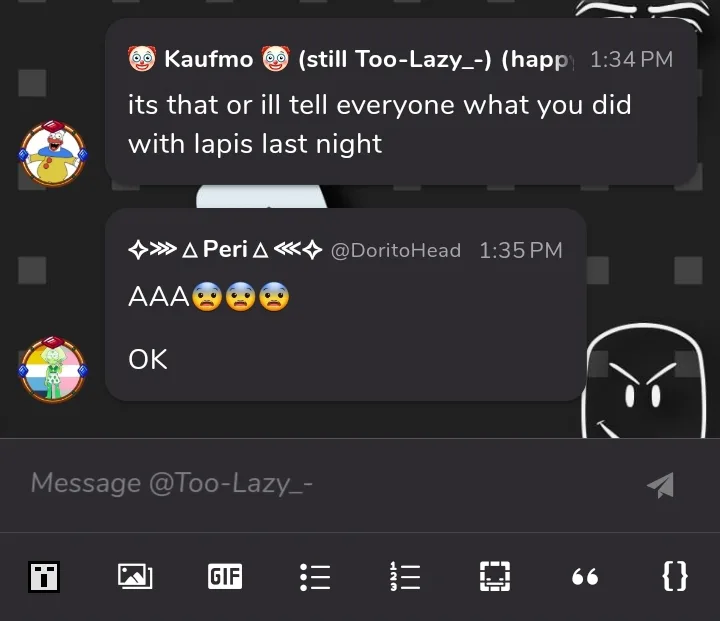720x621 pixels.
Task: Select the @DoritoHead handle
Action: (x=395, y=251)
